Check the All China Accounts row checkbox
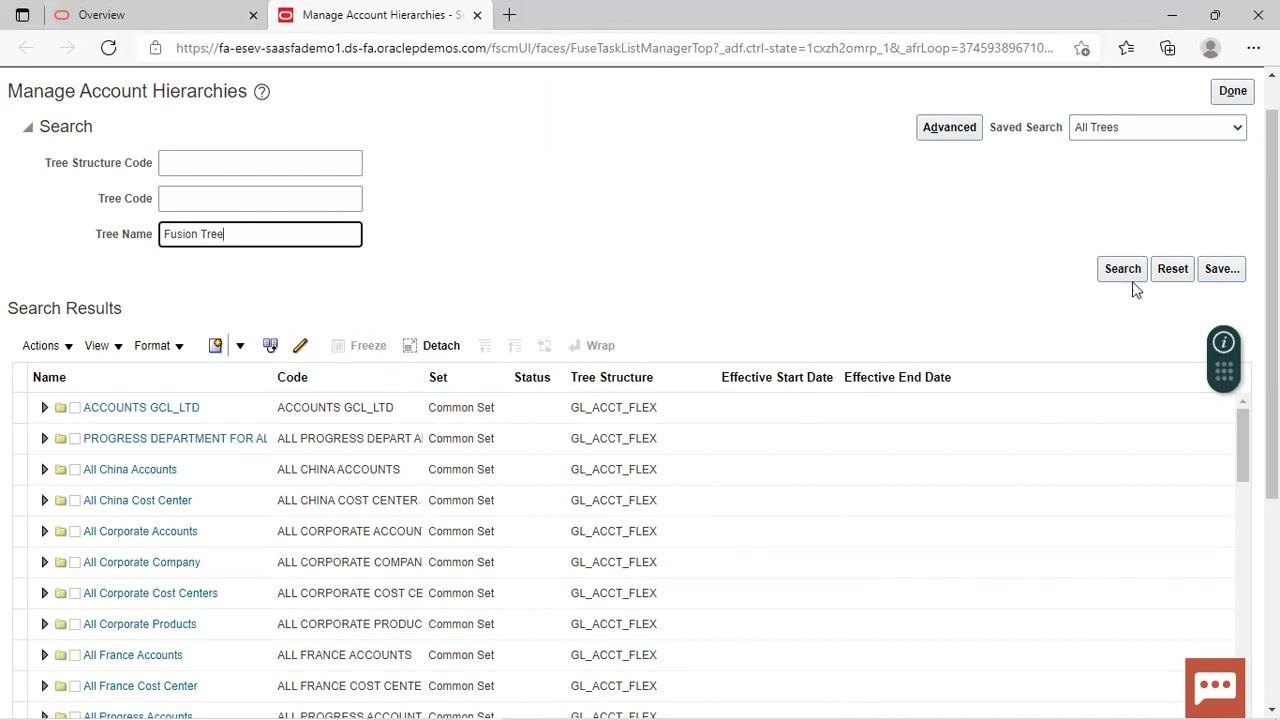Image resolution: width=1280 pixels, height=720 pixels. pos(75,470)
